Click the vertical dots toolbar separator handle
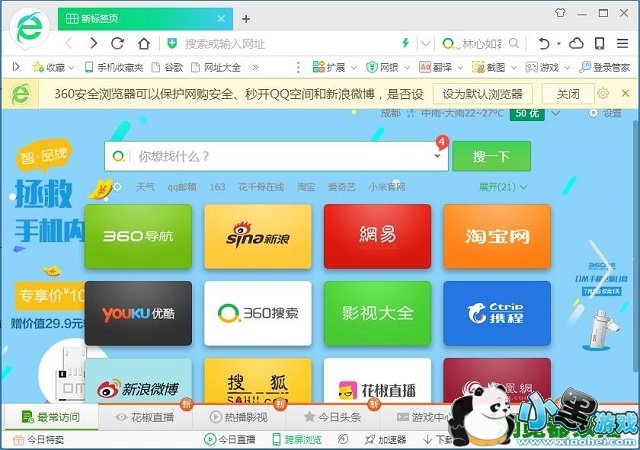This screenshot has height=450, width=640. pos(298,67)
